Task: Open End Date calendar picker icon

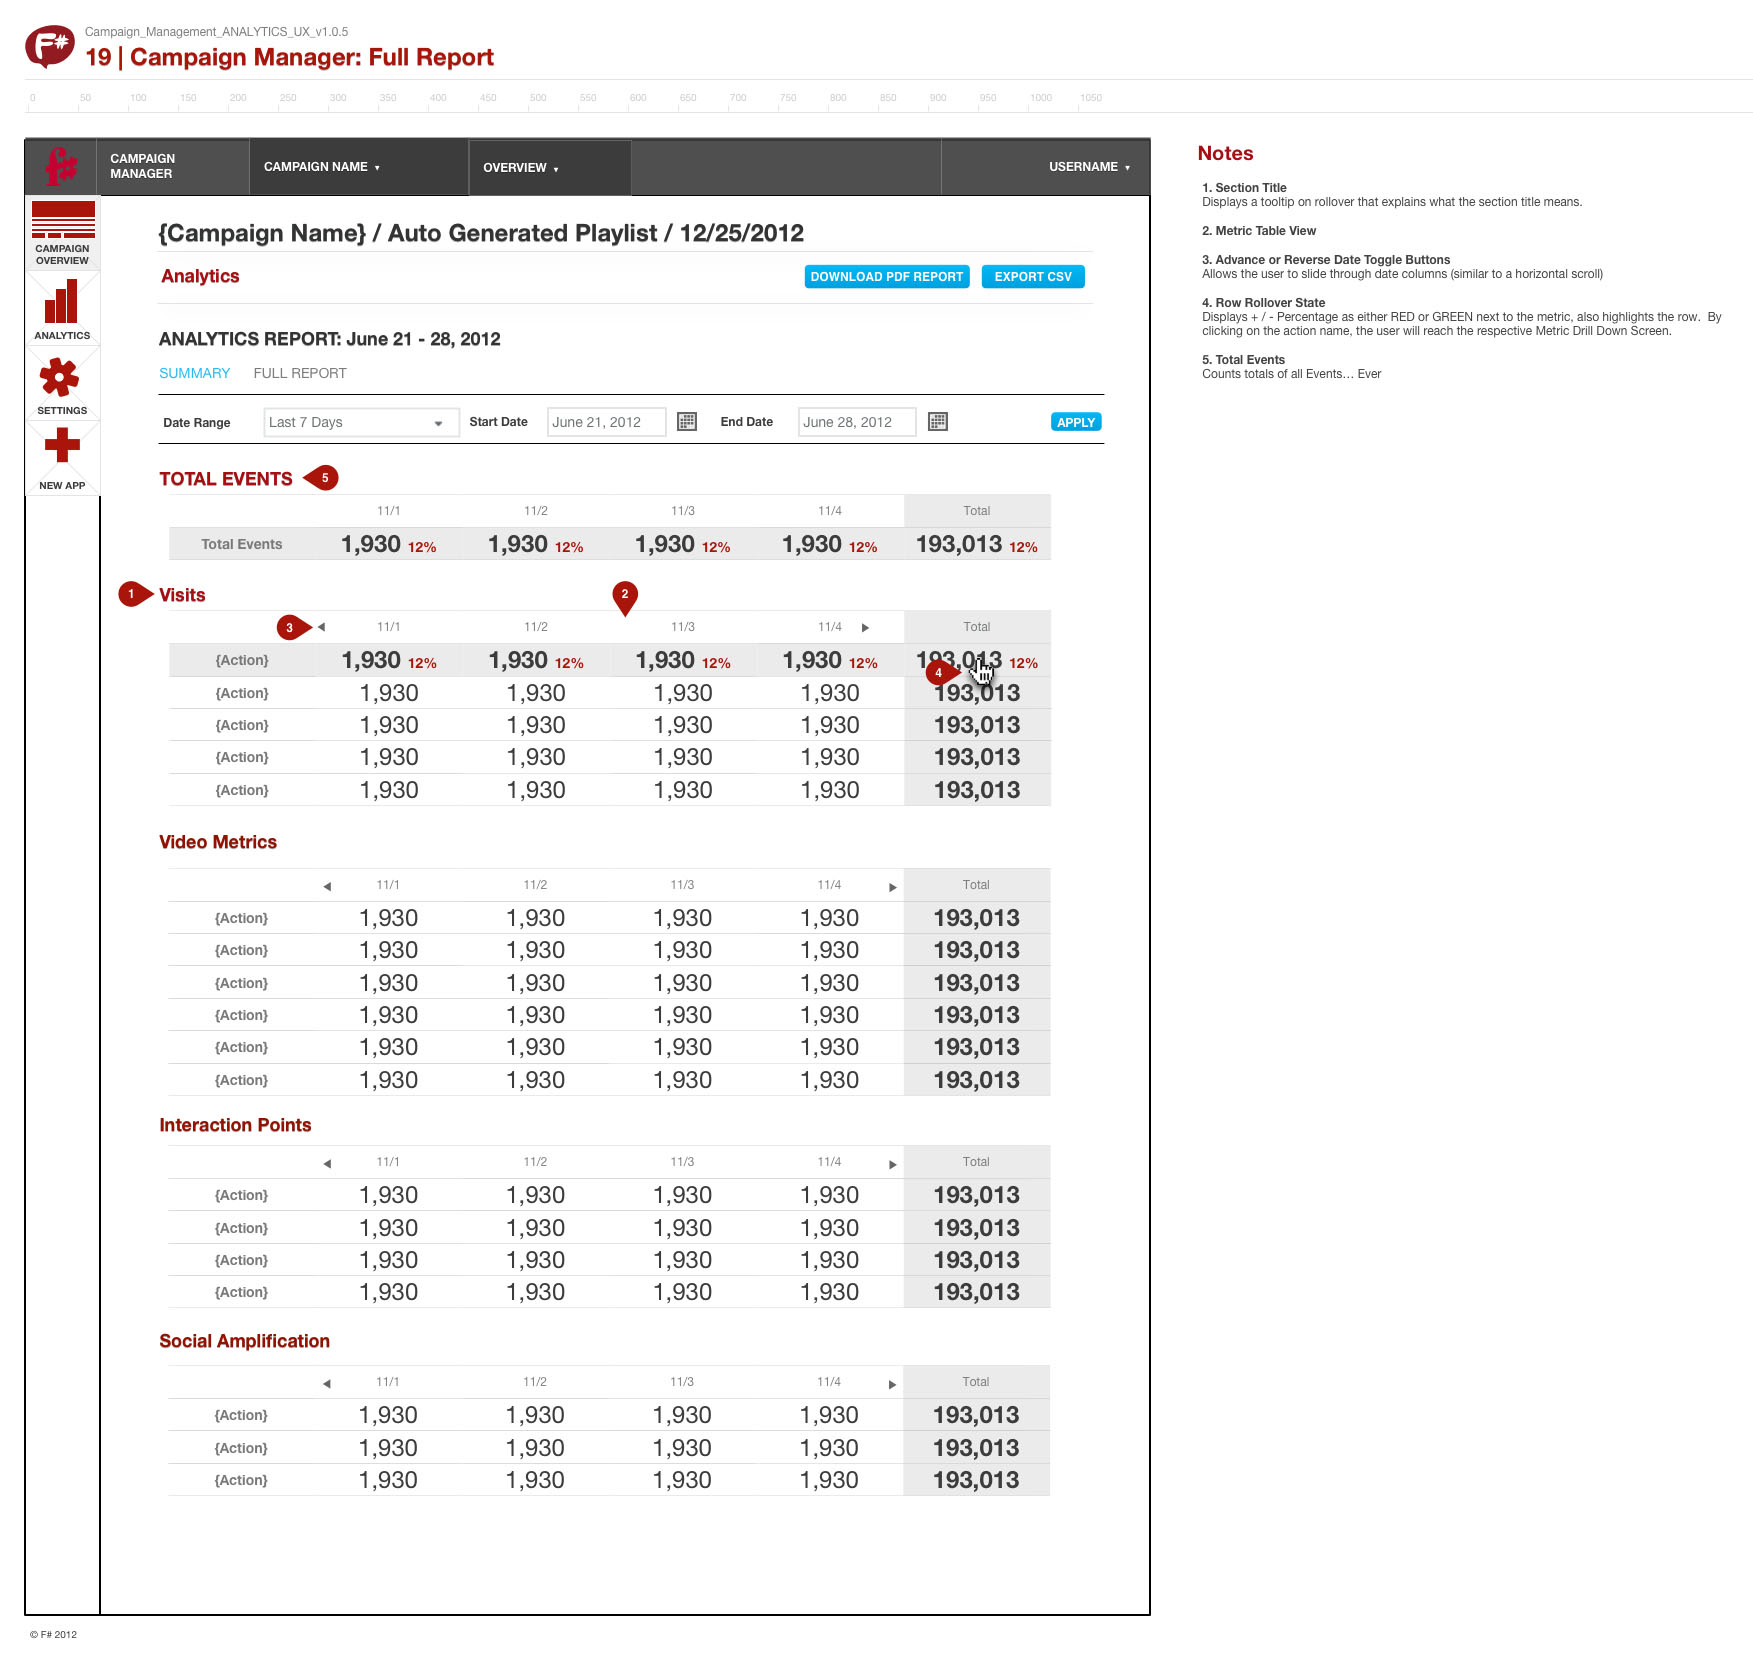Action: [938, 422]
